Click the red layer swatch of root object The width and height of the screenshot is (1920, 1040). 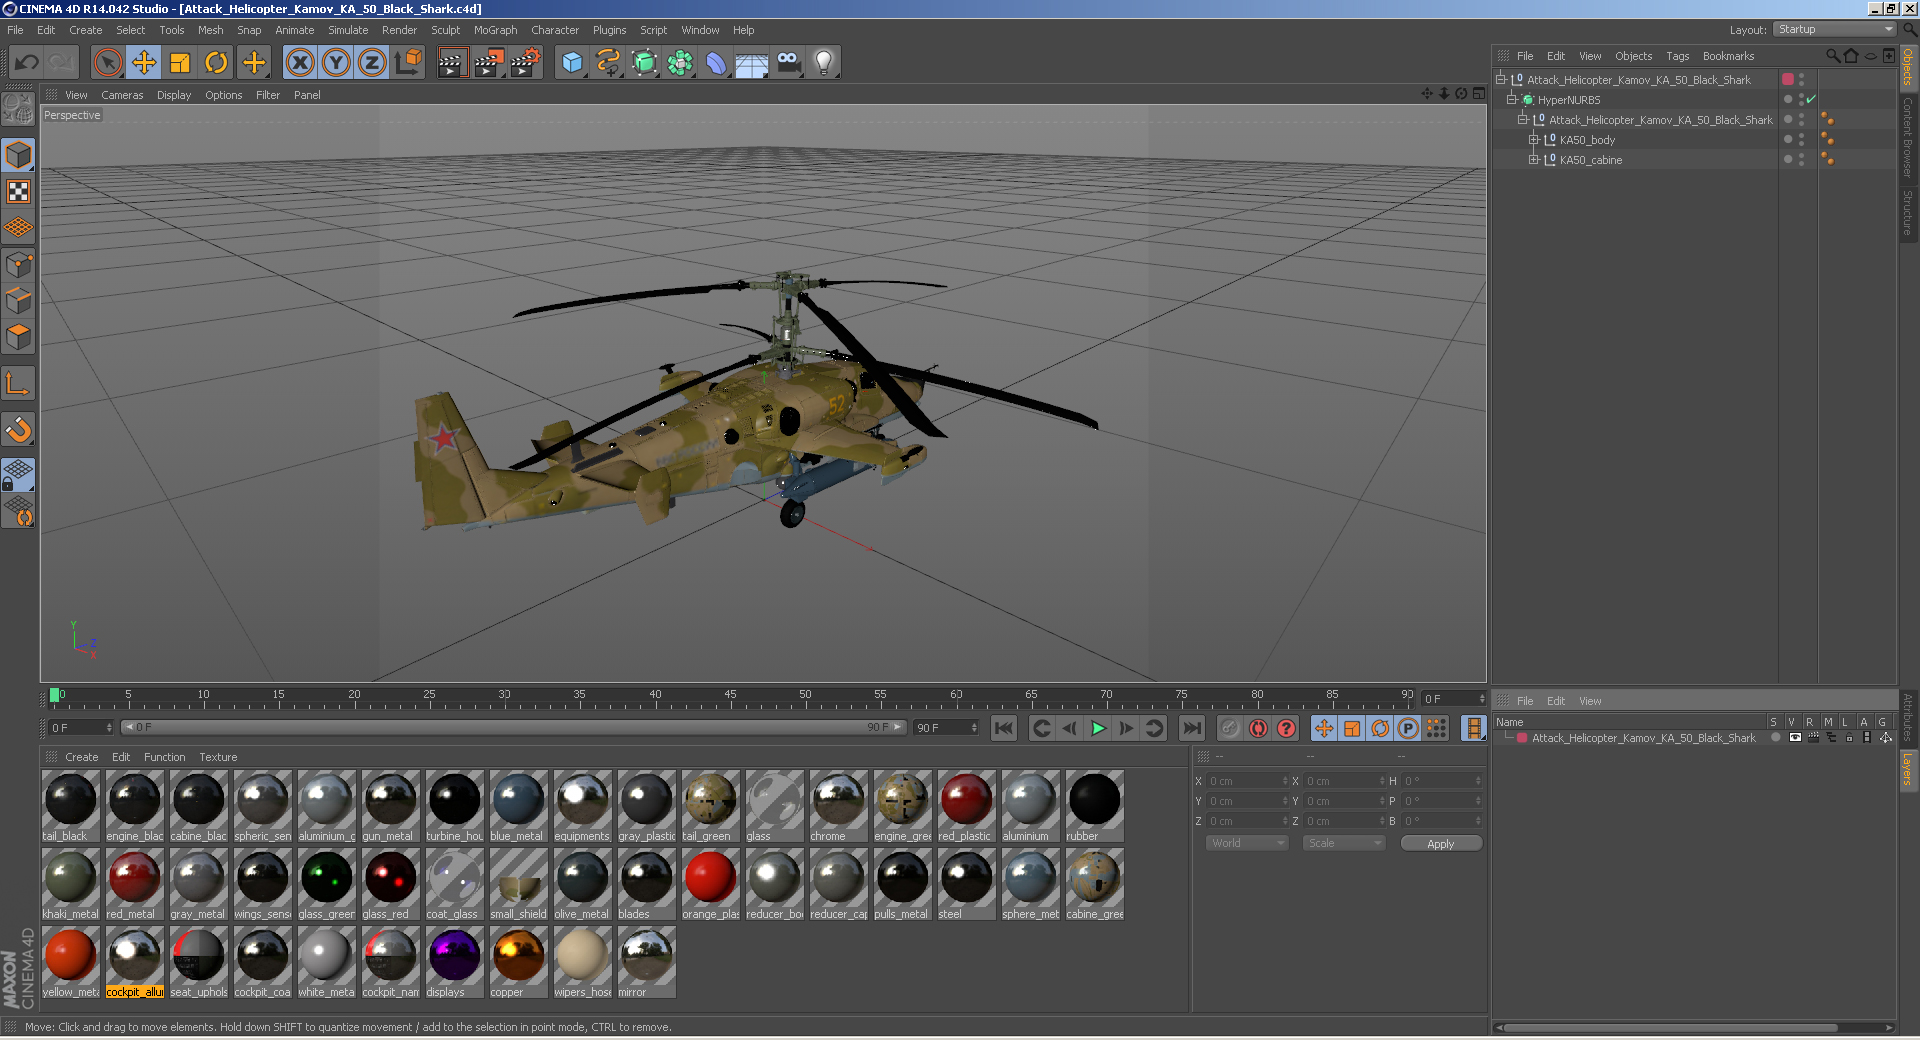pos(1788,79)
